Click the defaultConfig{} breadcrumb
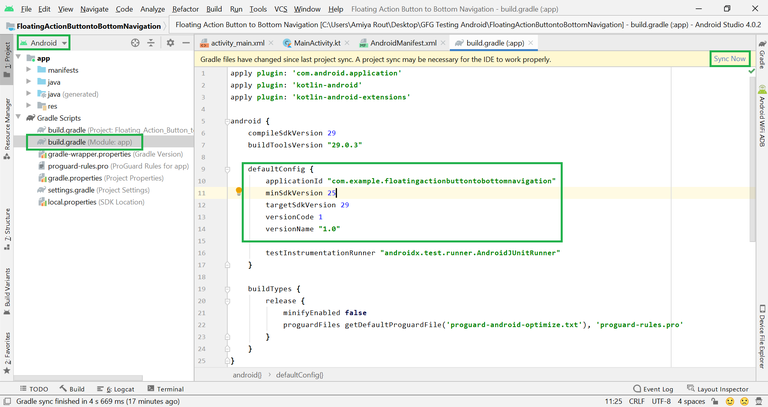The image size is (768, 407). pyautogui.click(x=299, y=375)
